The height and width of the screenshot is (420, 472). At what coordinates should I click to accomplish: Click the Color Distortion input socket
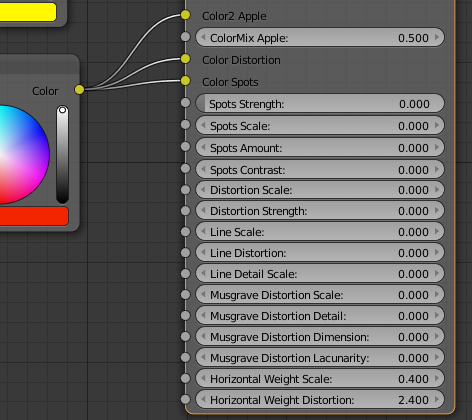coord(186,59)
